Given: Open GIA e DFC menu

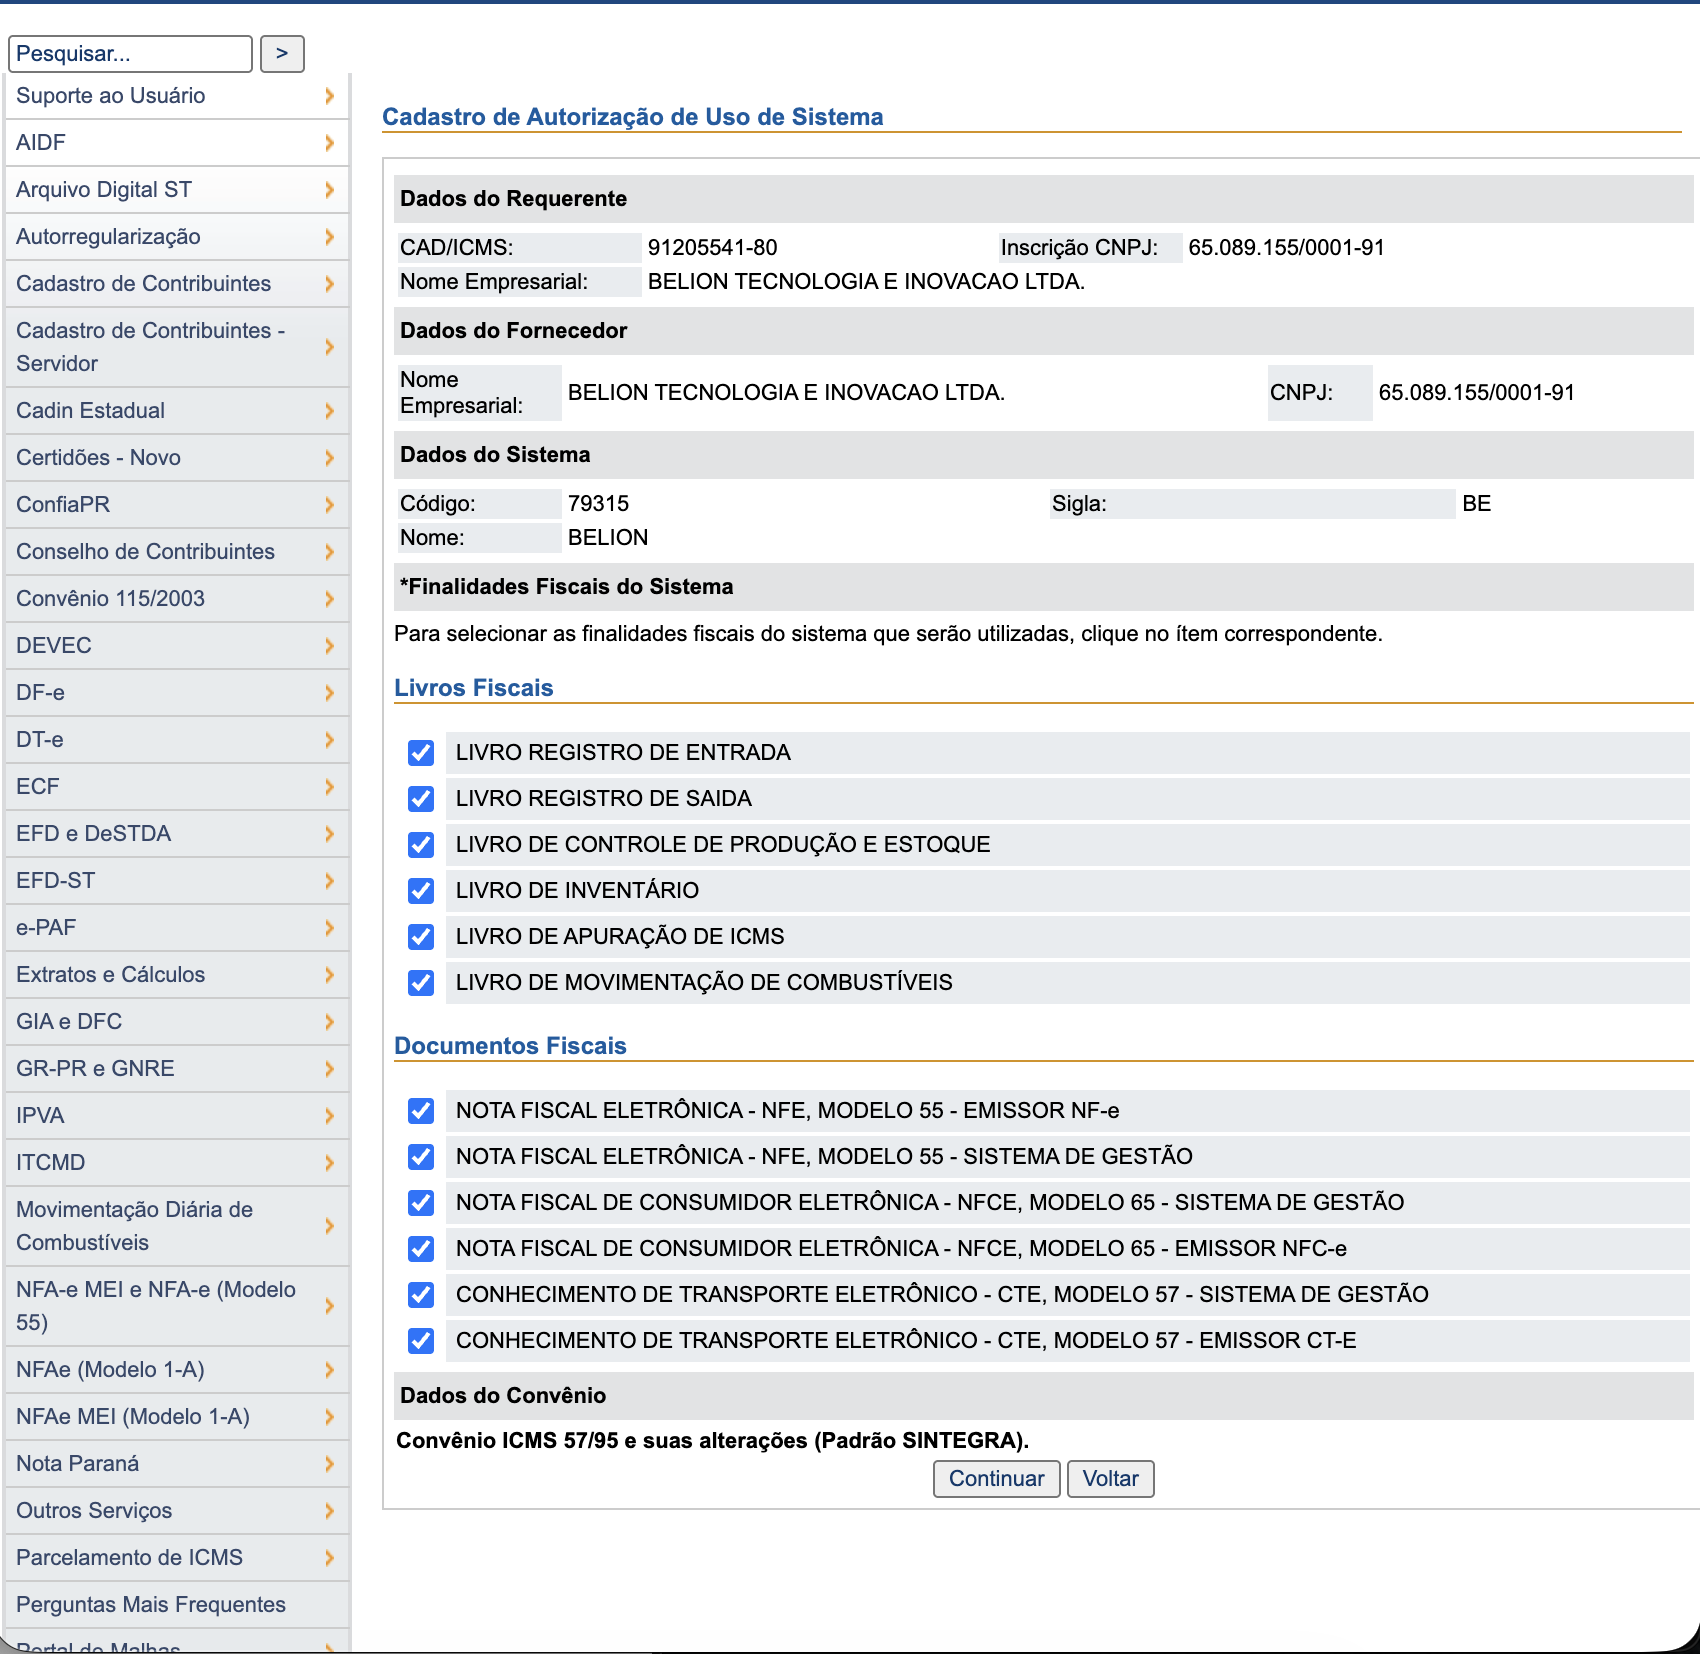Looking at the screenshot, I should [x=177, y=1022].
